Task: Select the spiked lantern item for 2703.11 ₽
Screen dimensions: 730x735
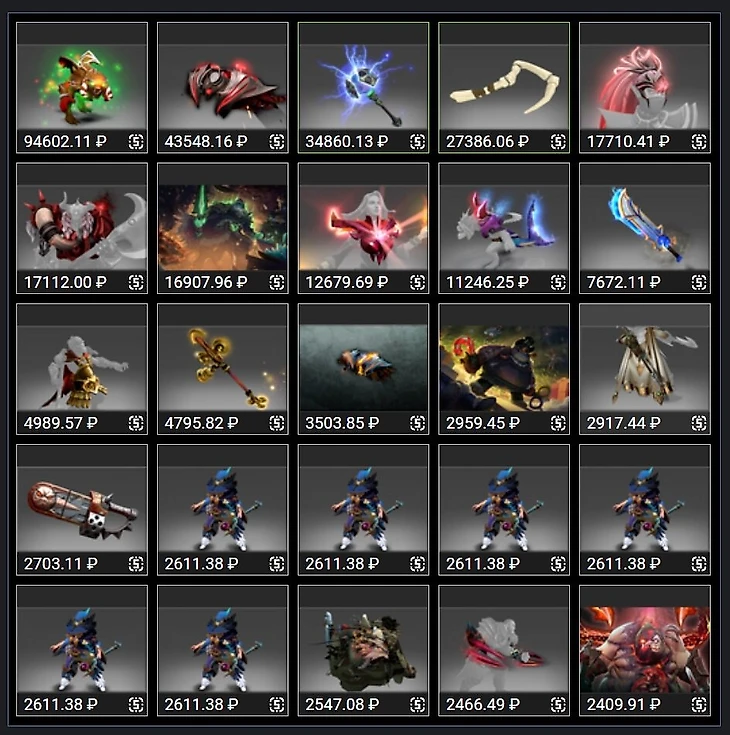Action: pyautogui.click(x=82, y=510)
